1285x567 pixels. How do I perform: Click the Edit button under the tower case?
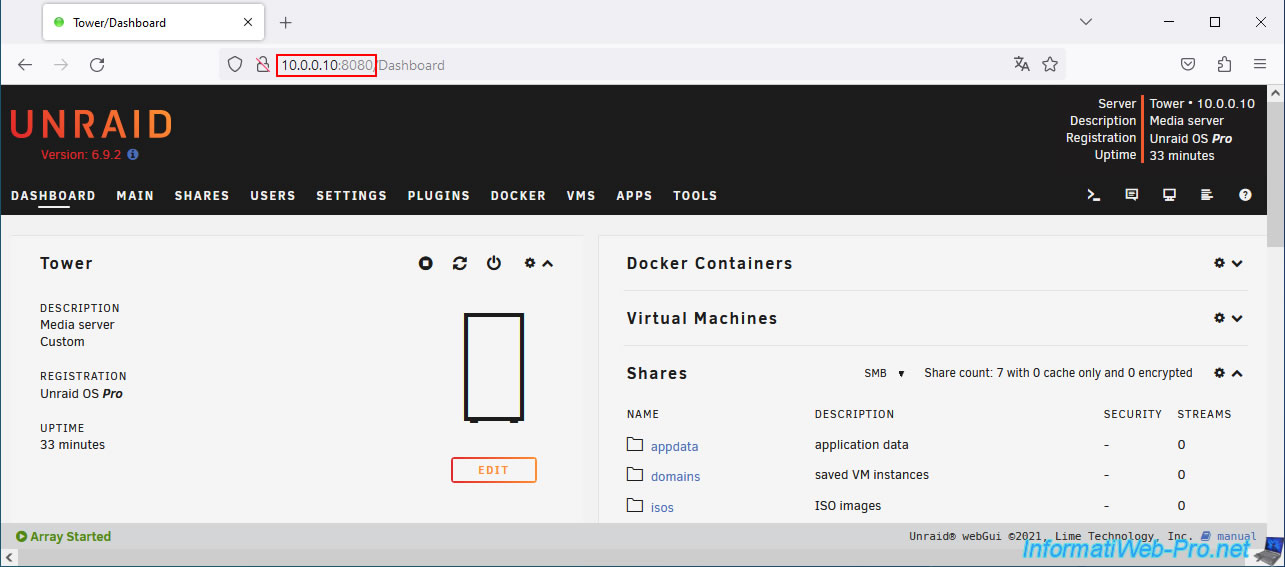point(493,470)
